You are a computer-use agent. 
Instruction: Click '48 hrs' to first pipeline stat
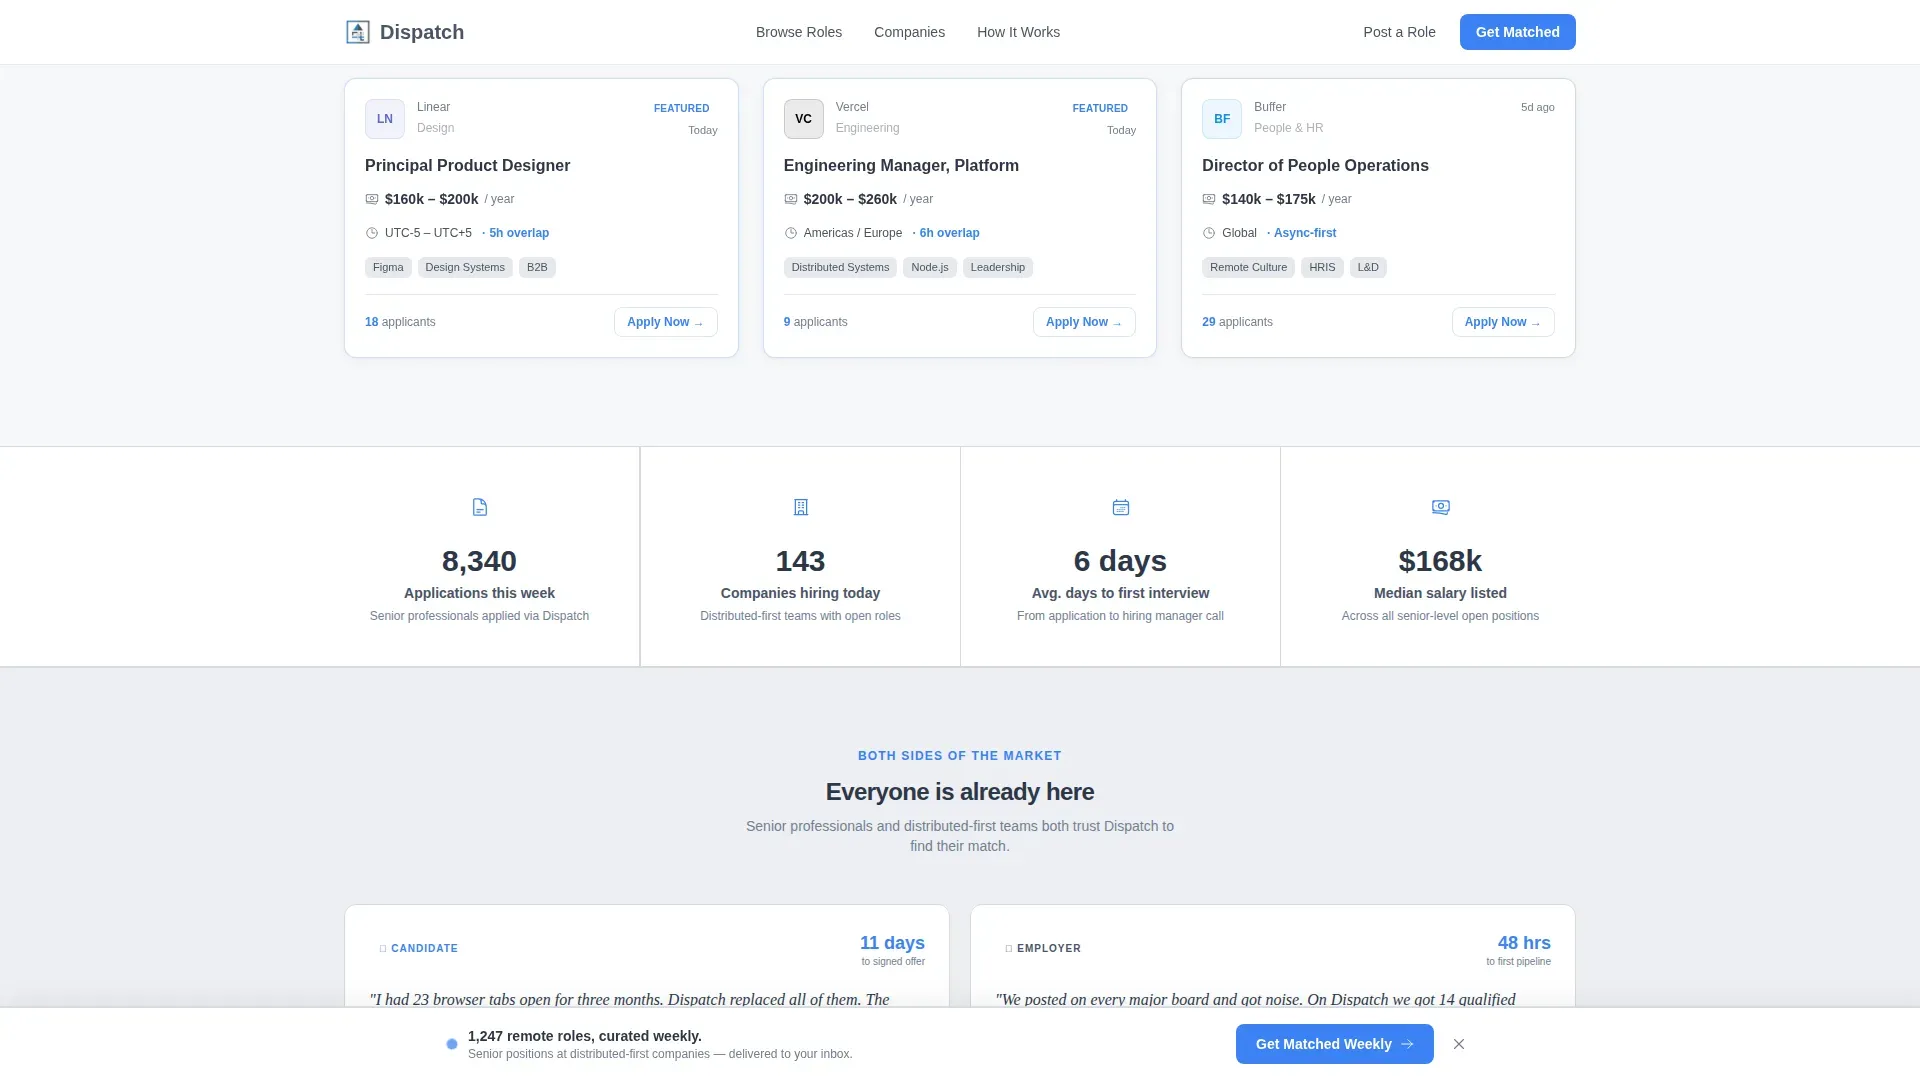[x=1524, y=943]
